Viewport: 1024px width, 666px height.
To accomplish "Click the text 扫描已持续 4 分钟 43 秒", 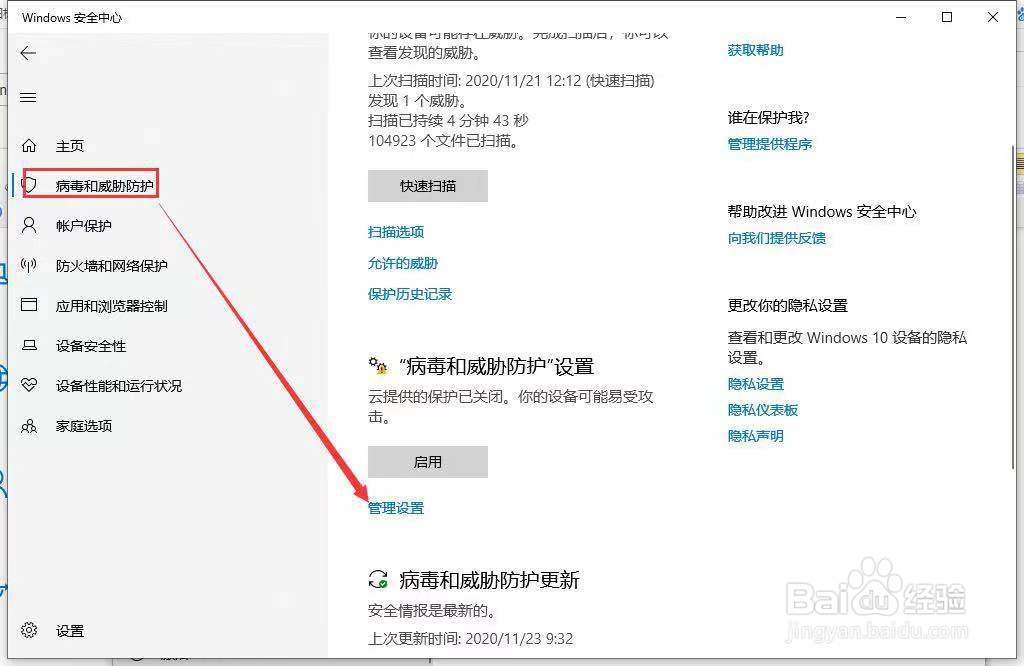I will tap(448, 120).
